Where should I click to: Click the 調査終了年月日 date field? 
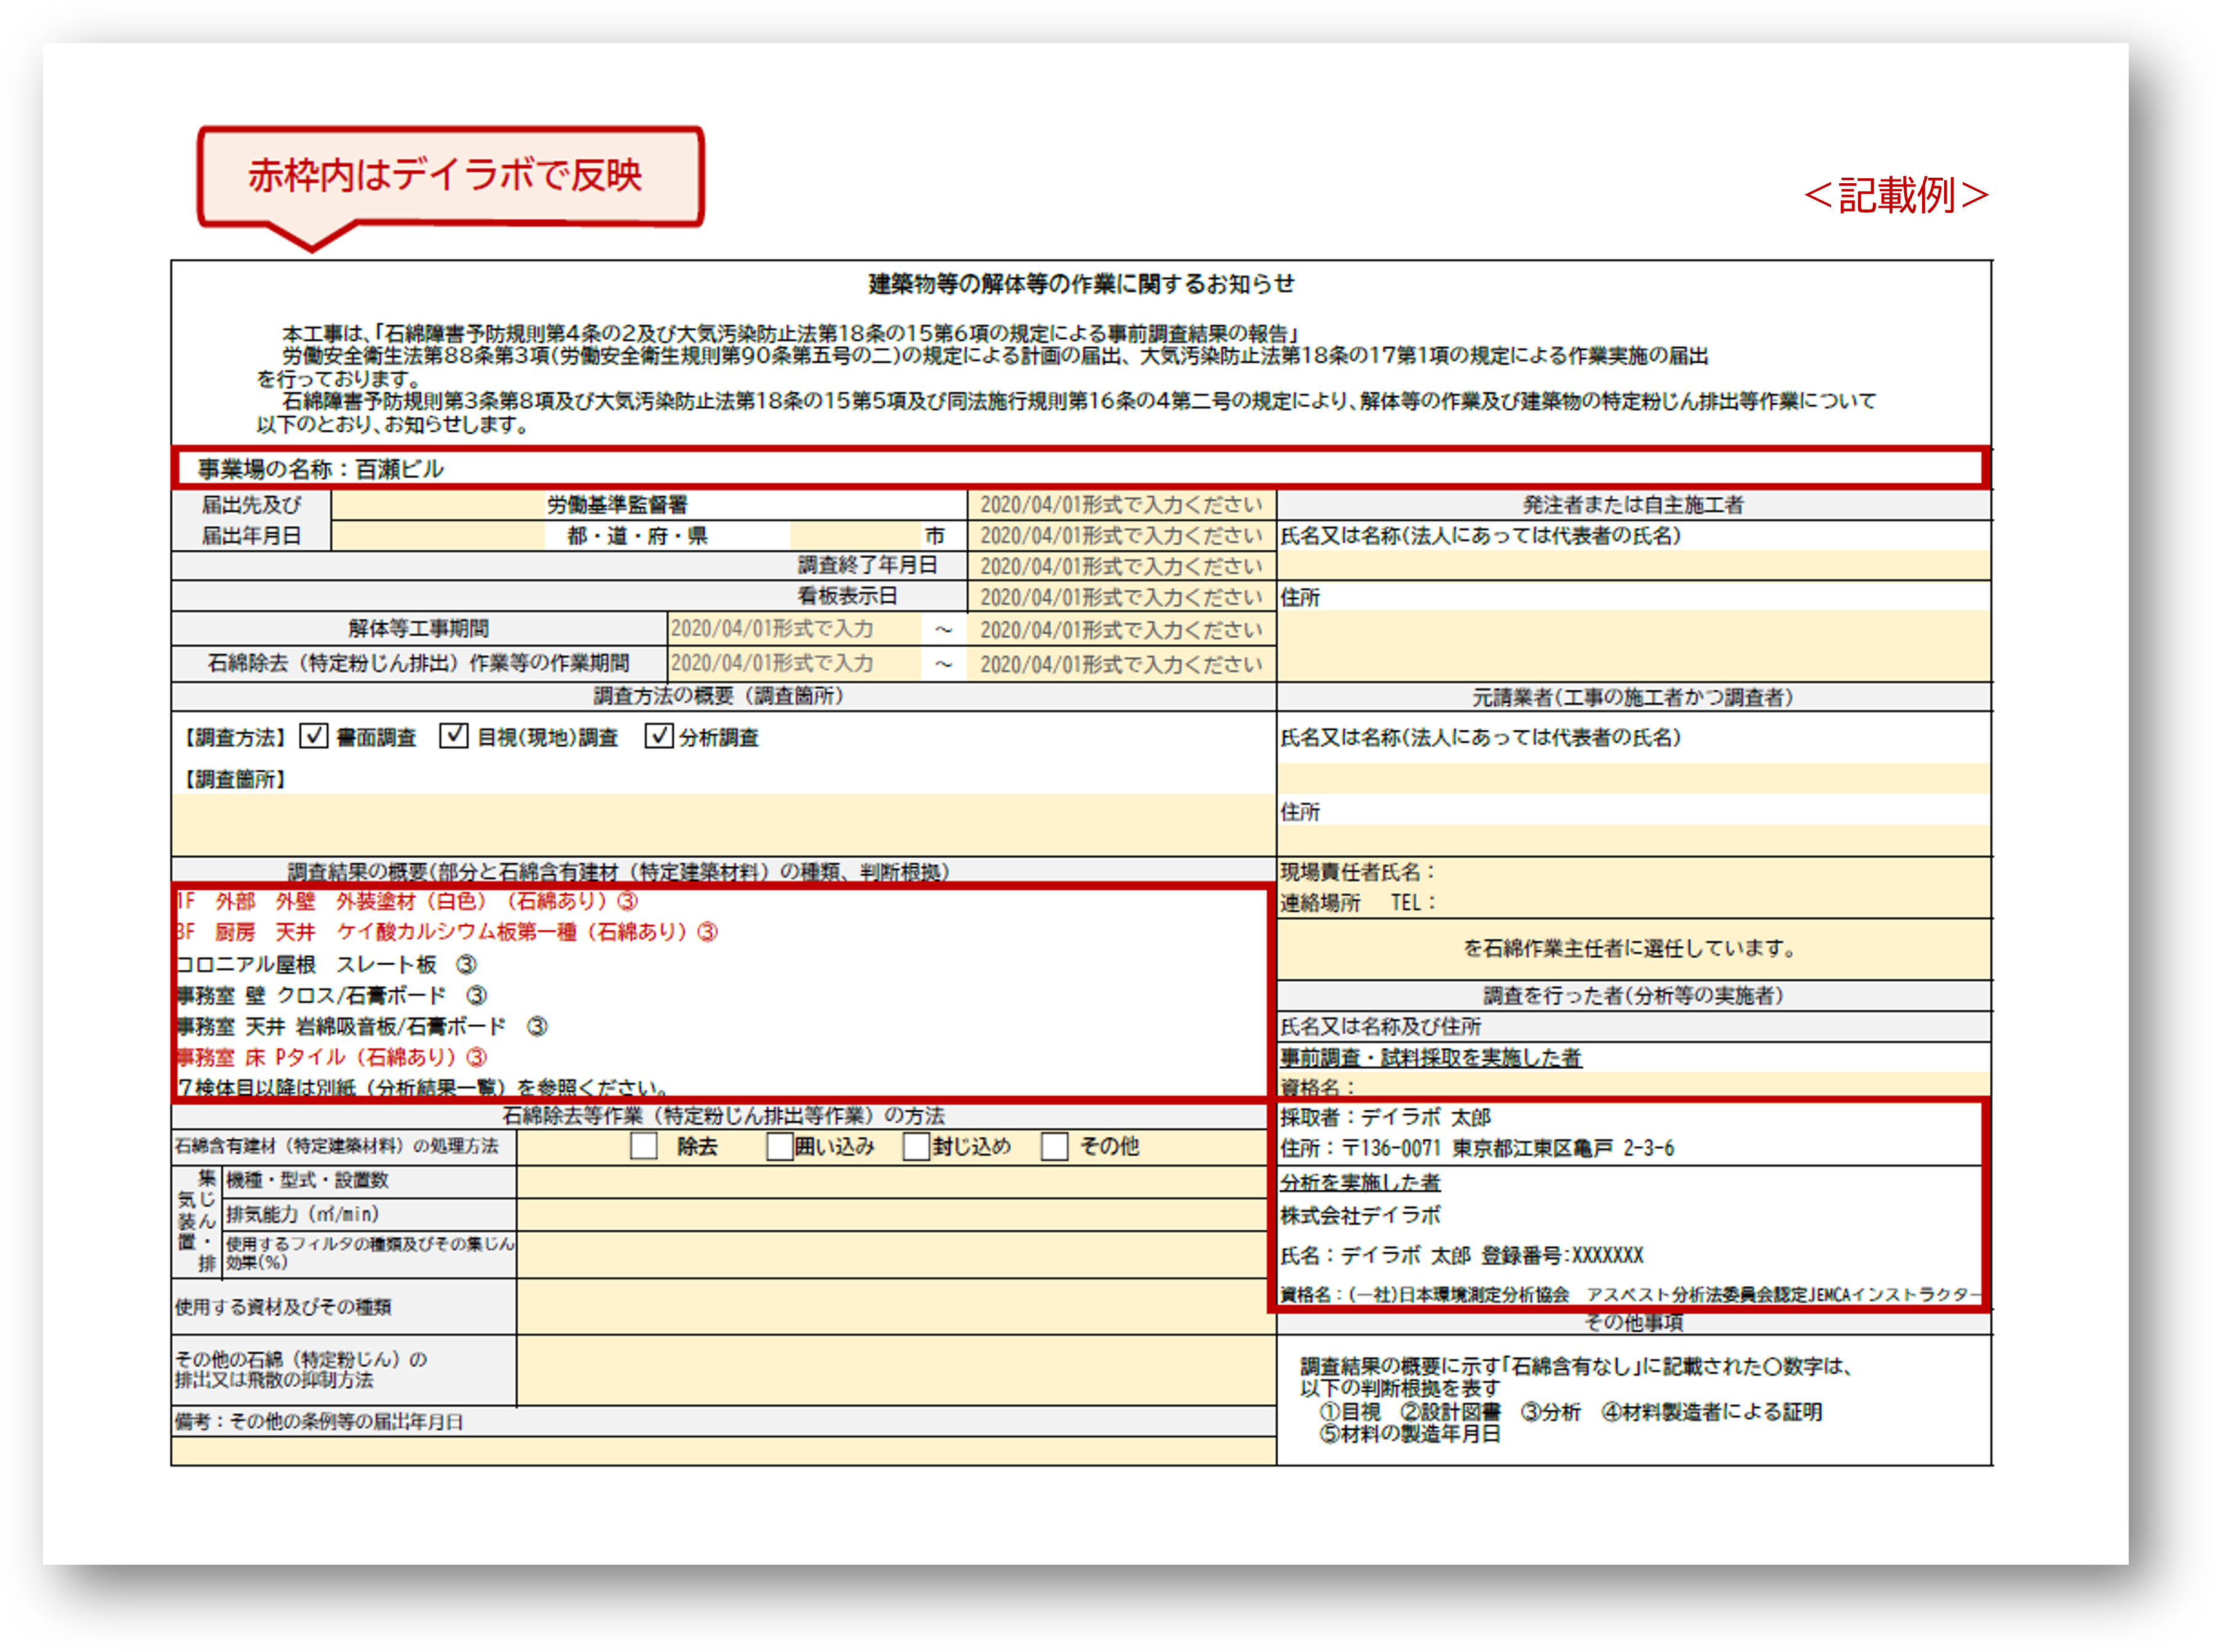coord(1121,566)
